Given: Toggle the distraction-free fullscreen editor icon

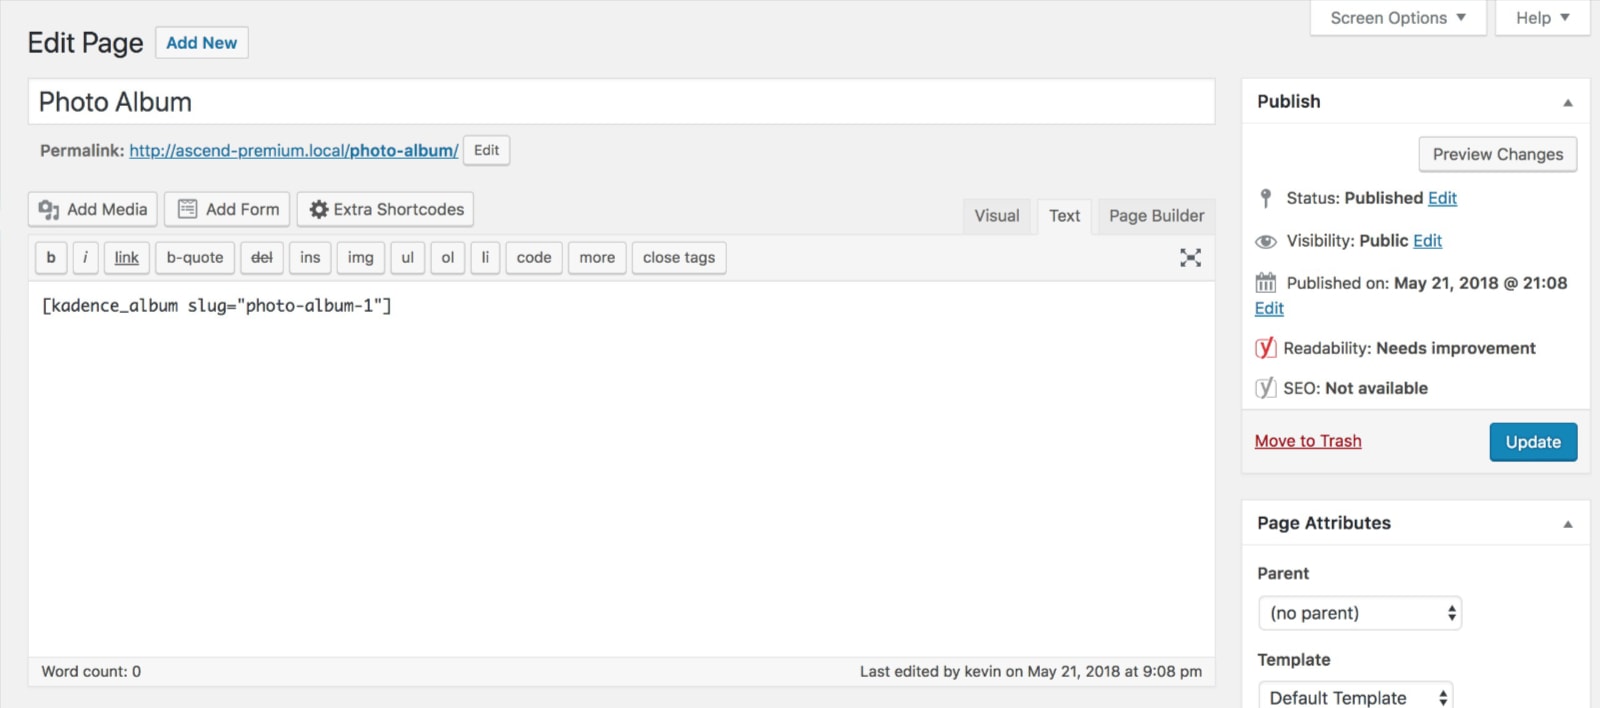Looking at the screenshot, I should click(x=1190, y=258).
